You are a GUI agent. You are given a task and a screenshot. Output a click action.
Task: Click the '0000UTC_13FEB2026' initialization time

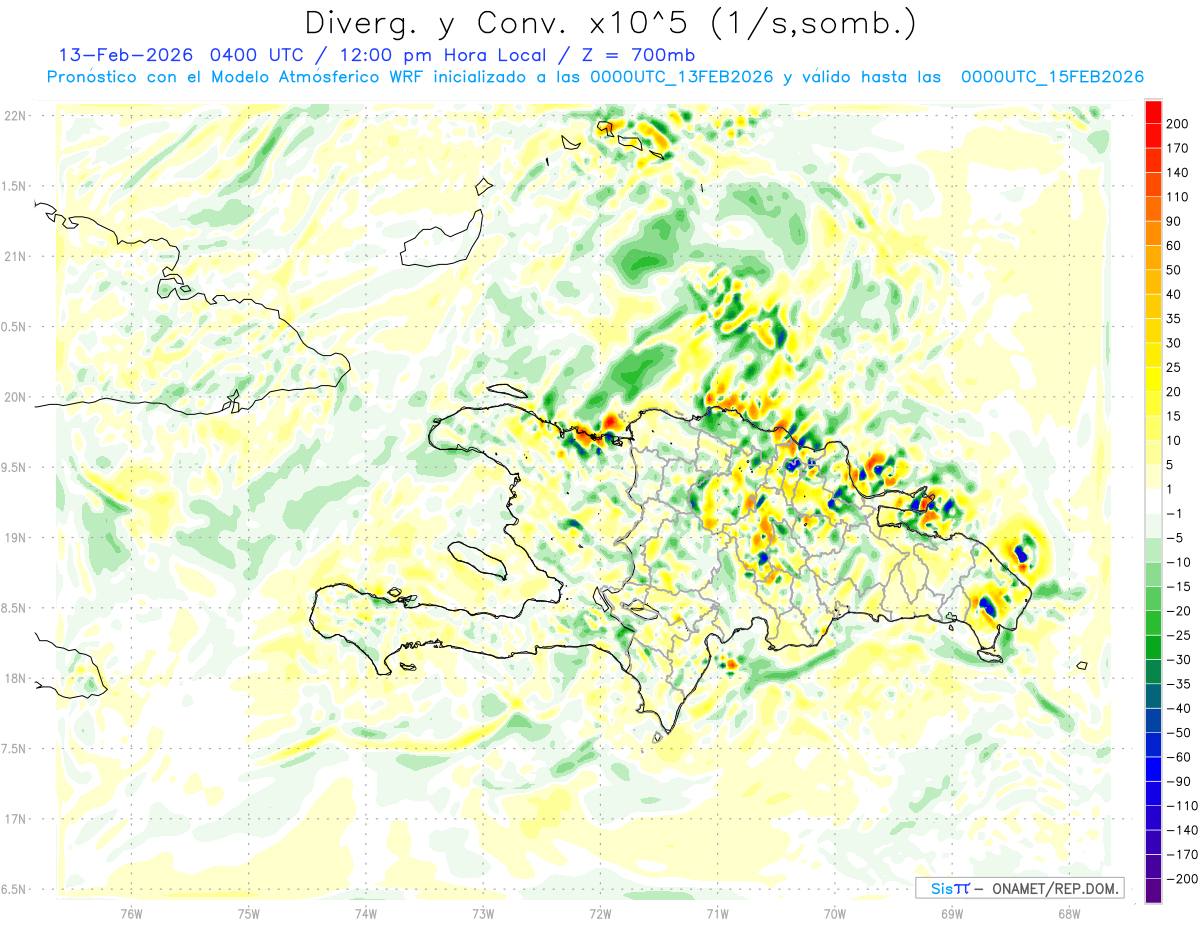682,78
